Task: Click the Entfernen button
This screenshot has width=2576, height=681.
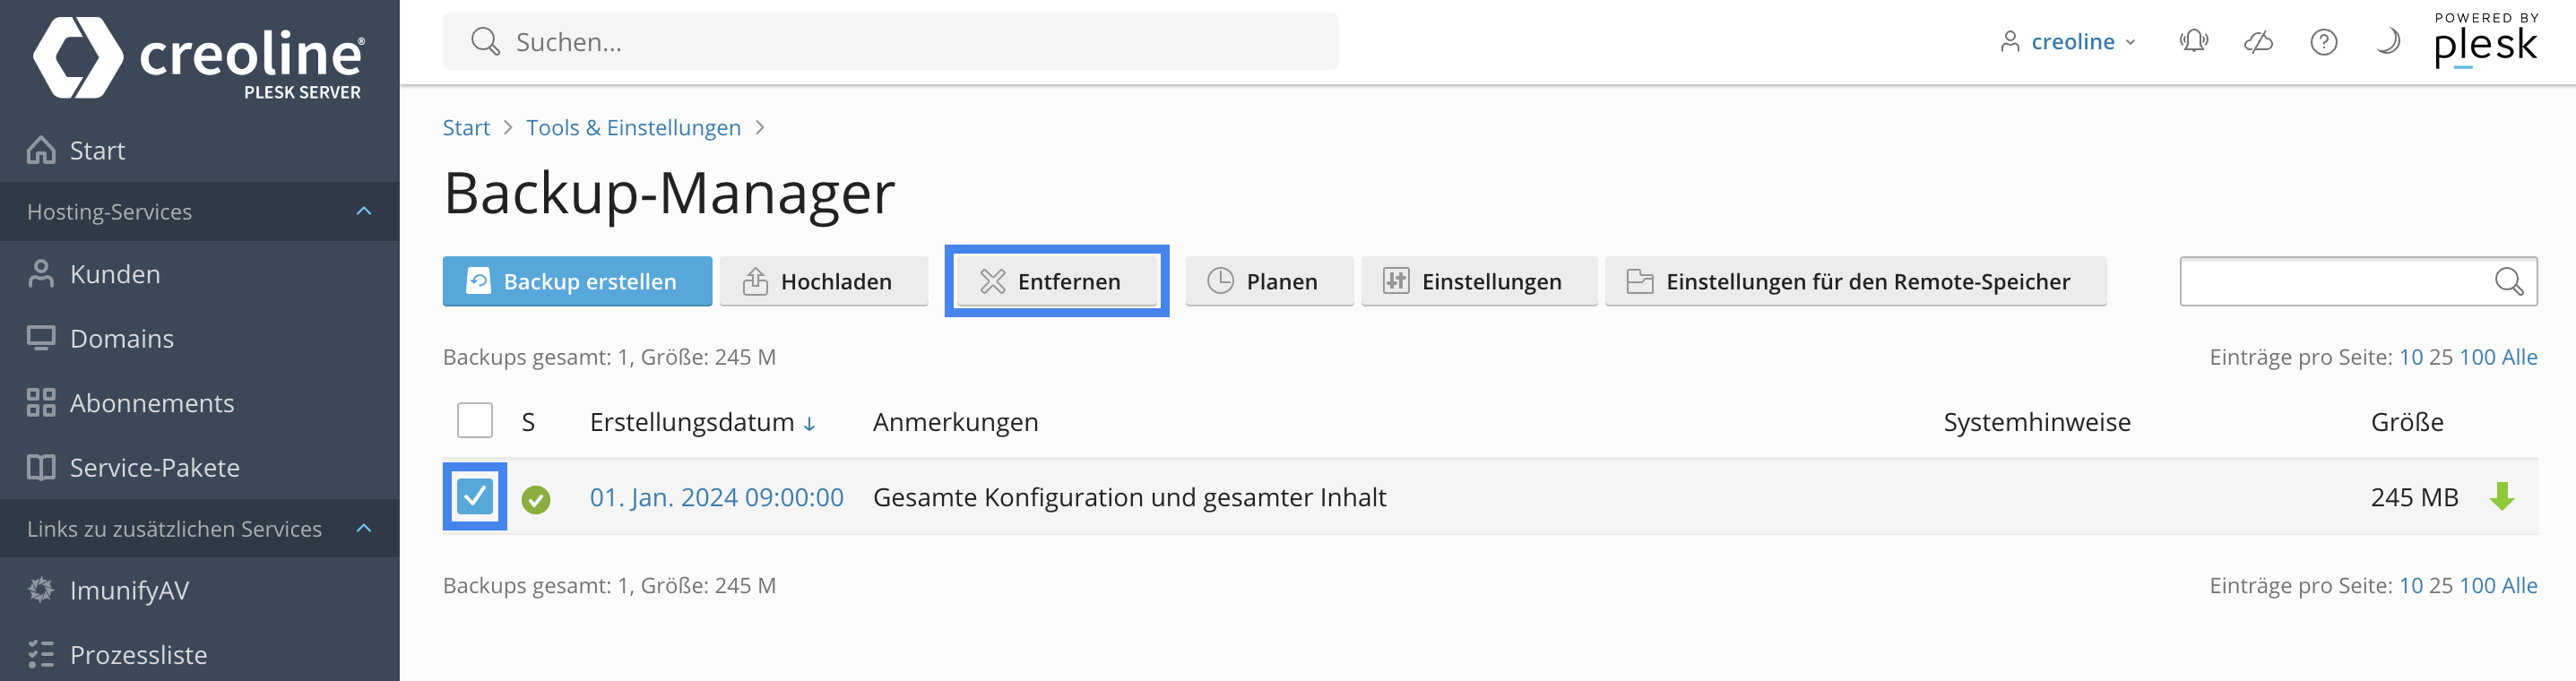Action: click(1056, 281)
